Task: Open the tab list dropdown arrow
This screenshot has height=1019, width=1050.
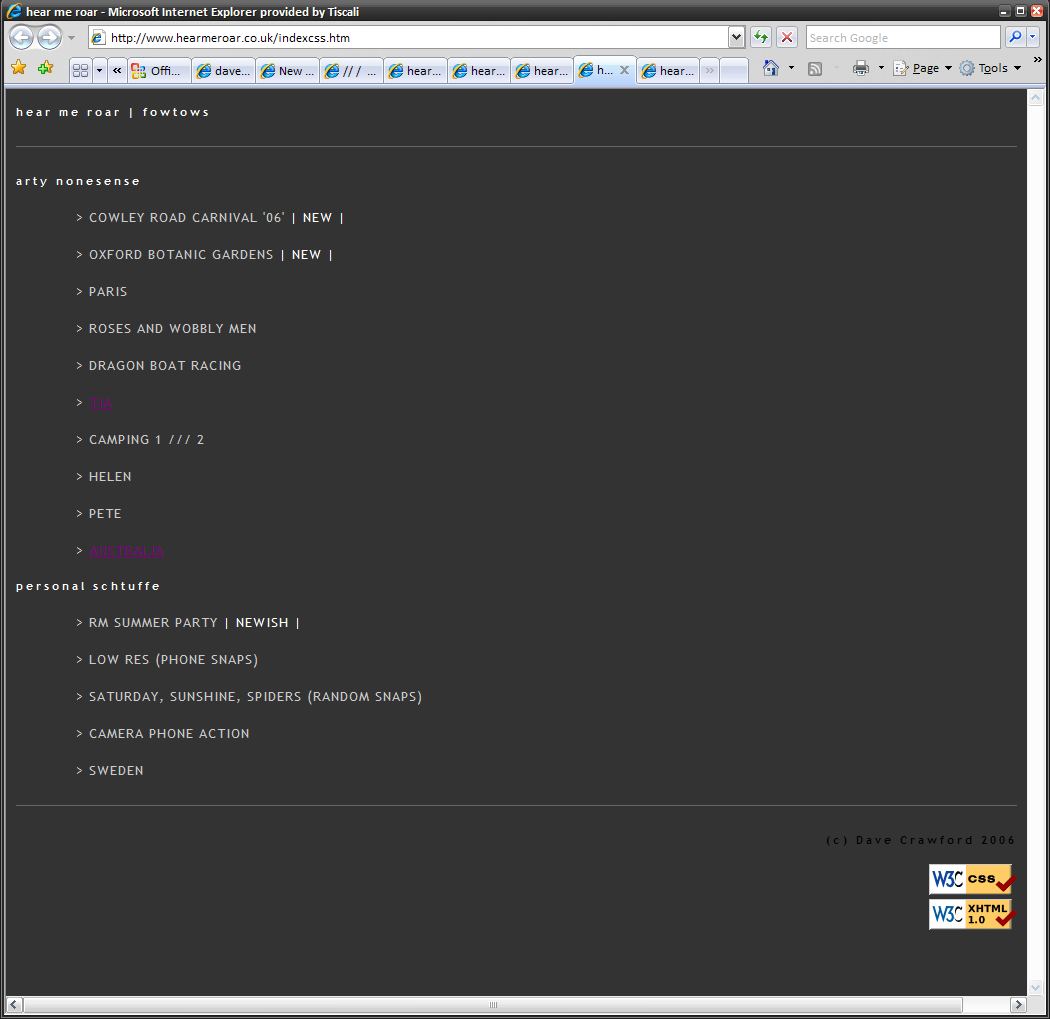Action: 99,70
